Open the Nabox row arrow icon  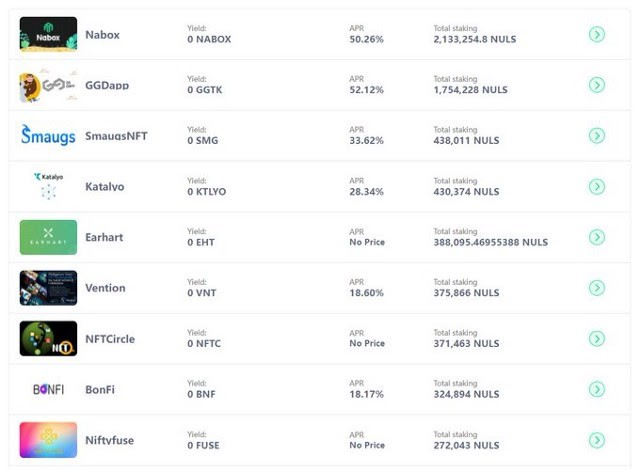597,34
